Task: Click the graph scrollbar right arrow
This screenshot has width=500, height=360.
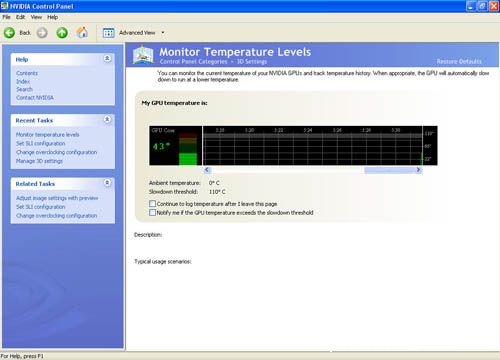Action: pyautogui.click(x=418, y=170)
